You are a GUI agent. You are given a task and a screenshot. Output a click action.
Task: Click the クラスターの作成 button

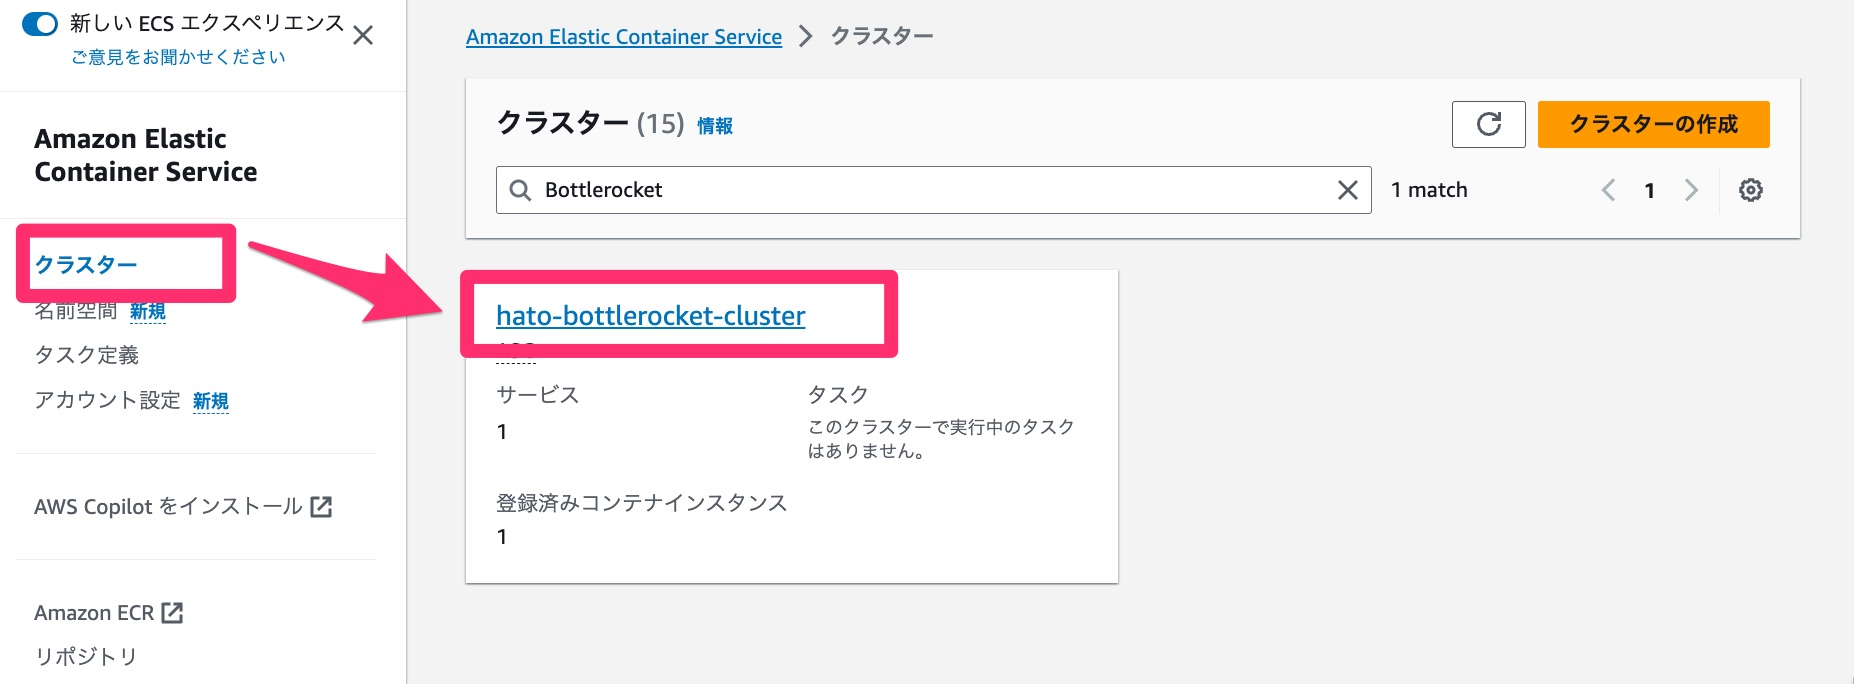(x=1652, y=124)
